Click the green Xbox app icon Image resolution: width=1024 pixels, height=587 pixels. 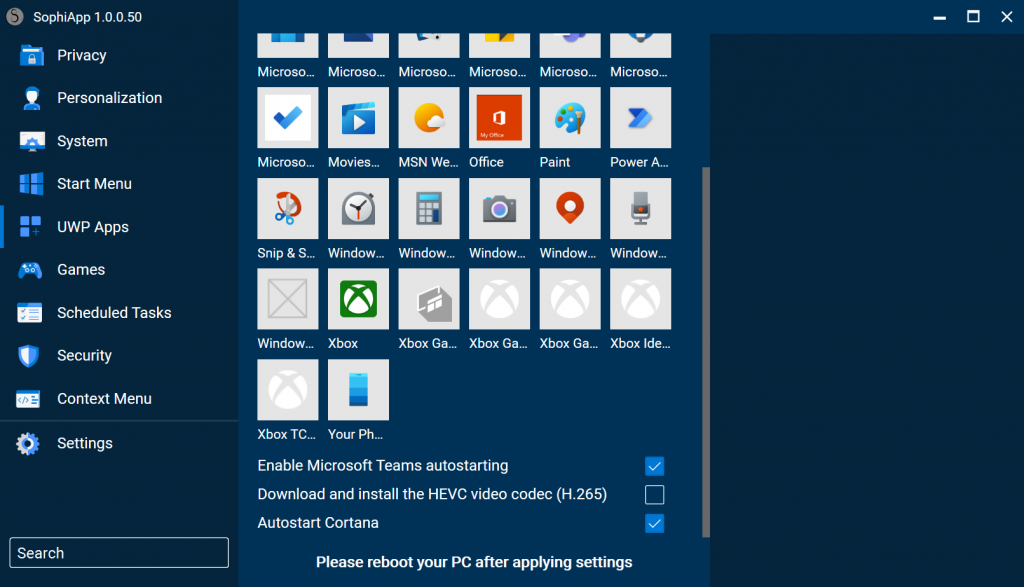coord(357,298)
